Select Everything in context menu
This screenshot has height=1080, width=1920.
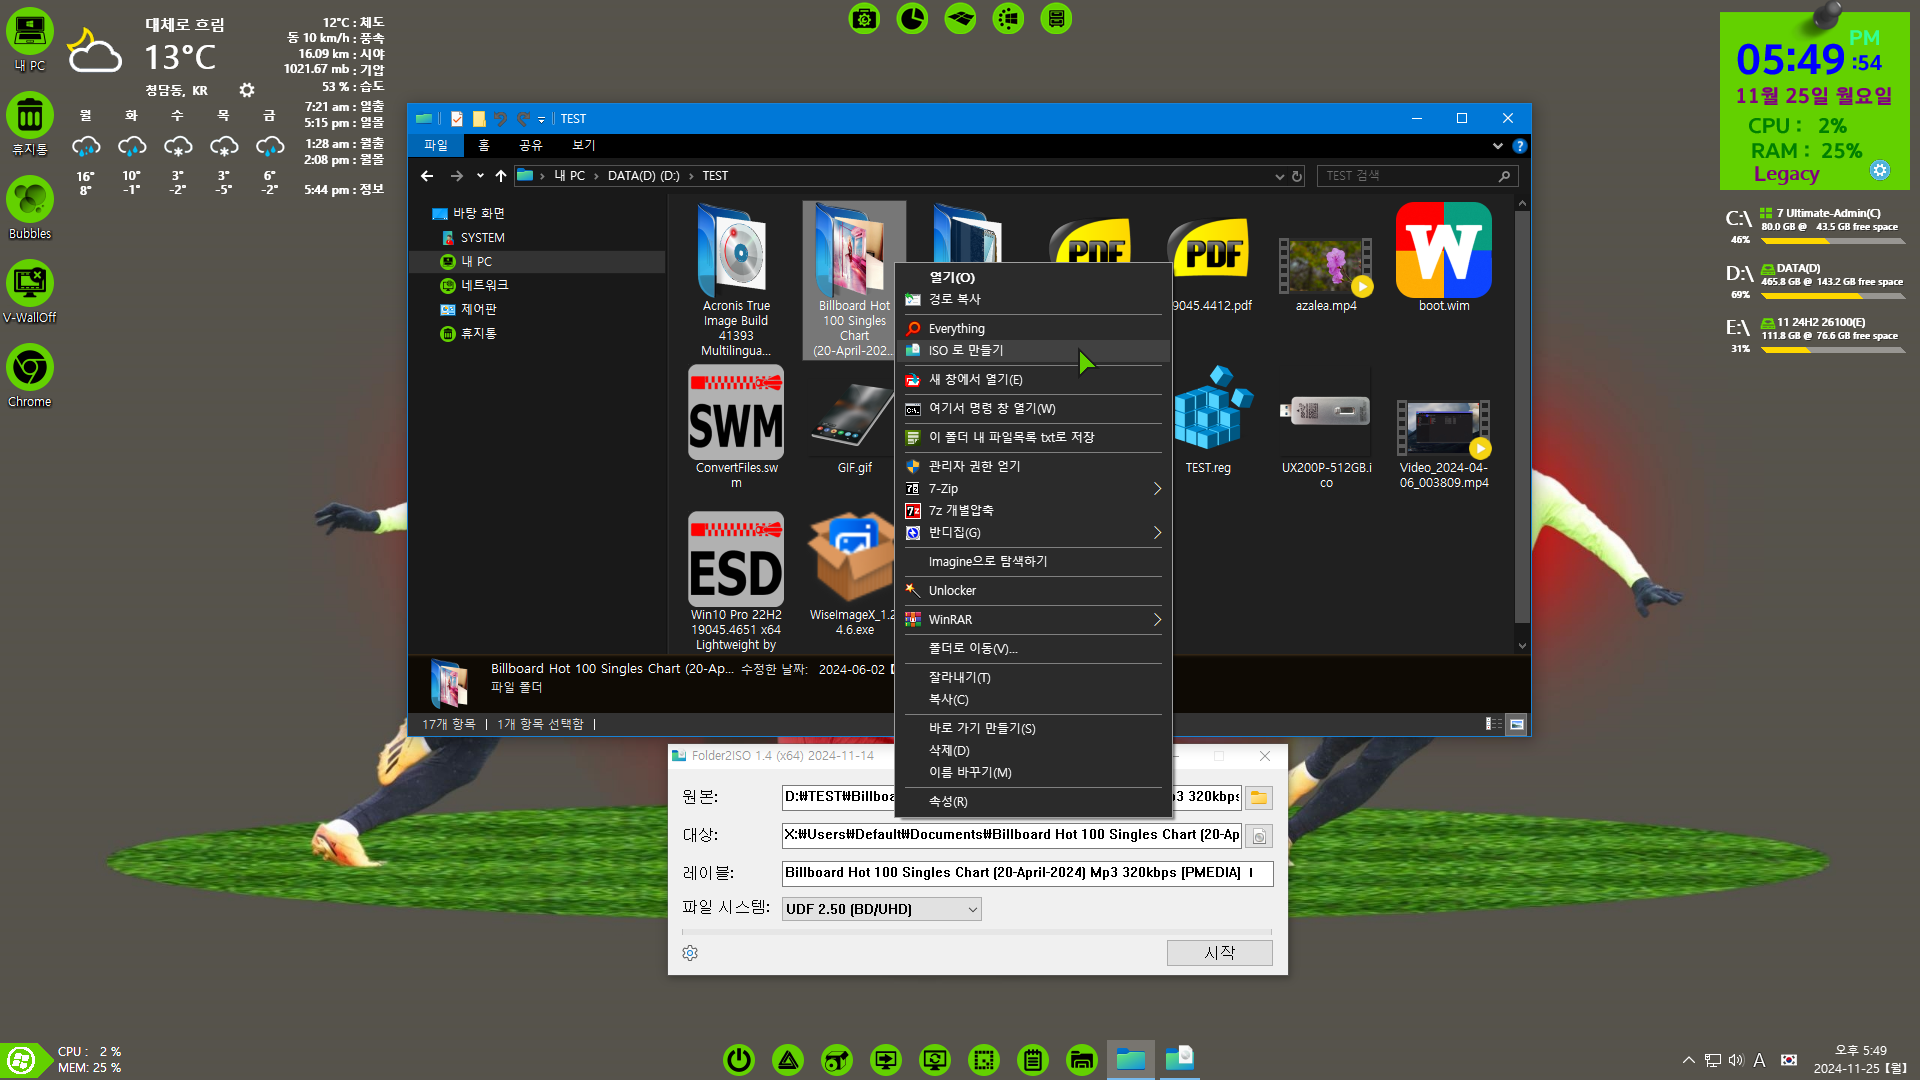tap(1033, 329)
